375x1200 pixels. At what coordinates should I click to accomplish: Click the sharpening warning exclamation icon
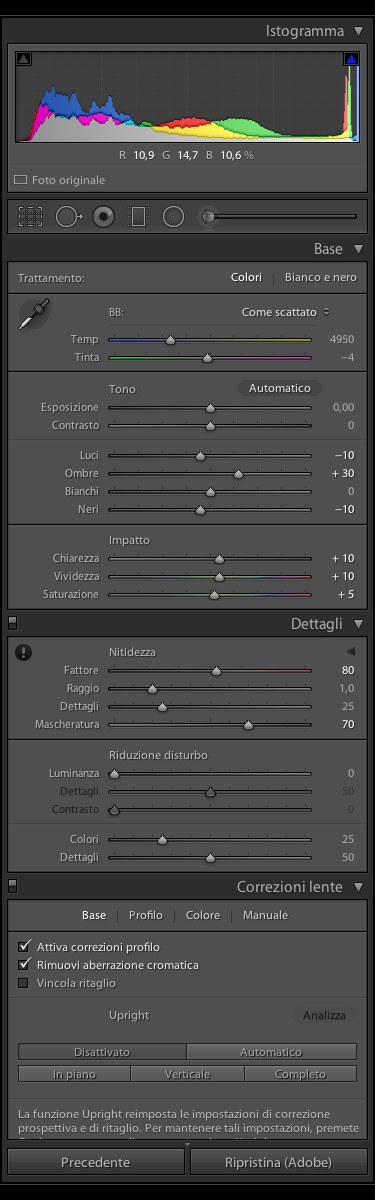24,652
